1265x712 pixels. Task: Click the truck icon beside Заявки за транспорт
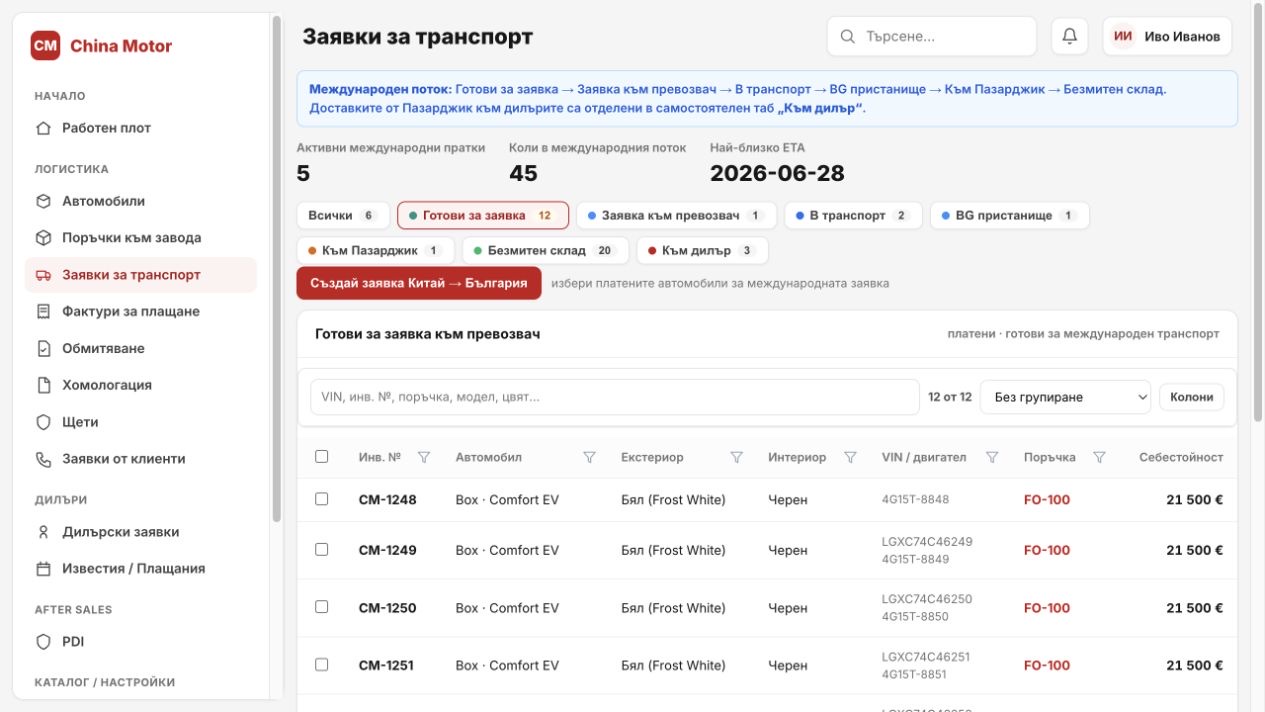pyautogui.click(x=43, y=275)
